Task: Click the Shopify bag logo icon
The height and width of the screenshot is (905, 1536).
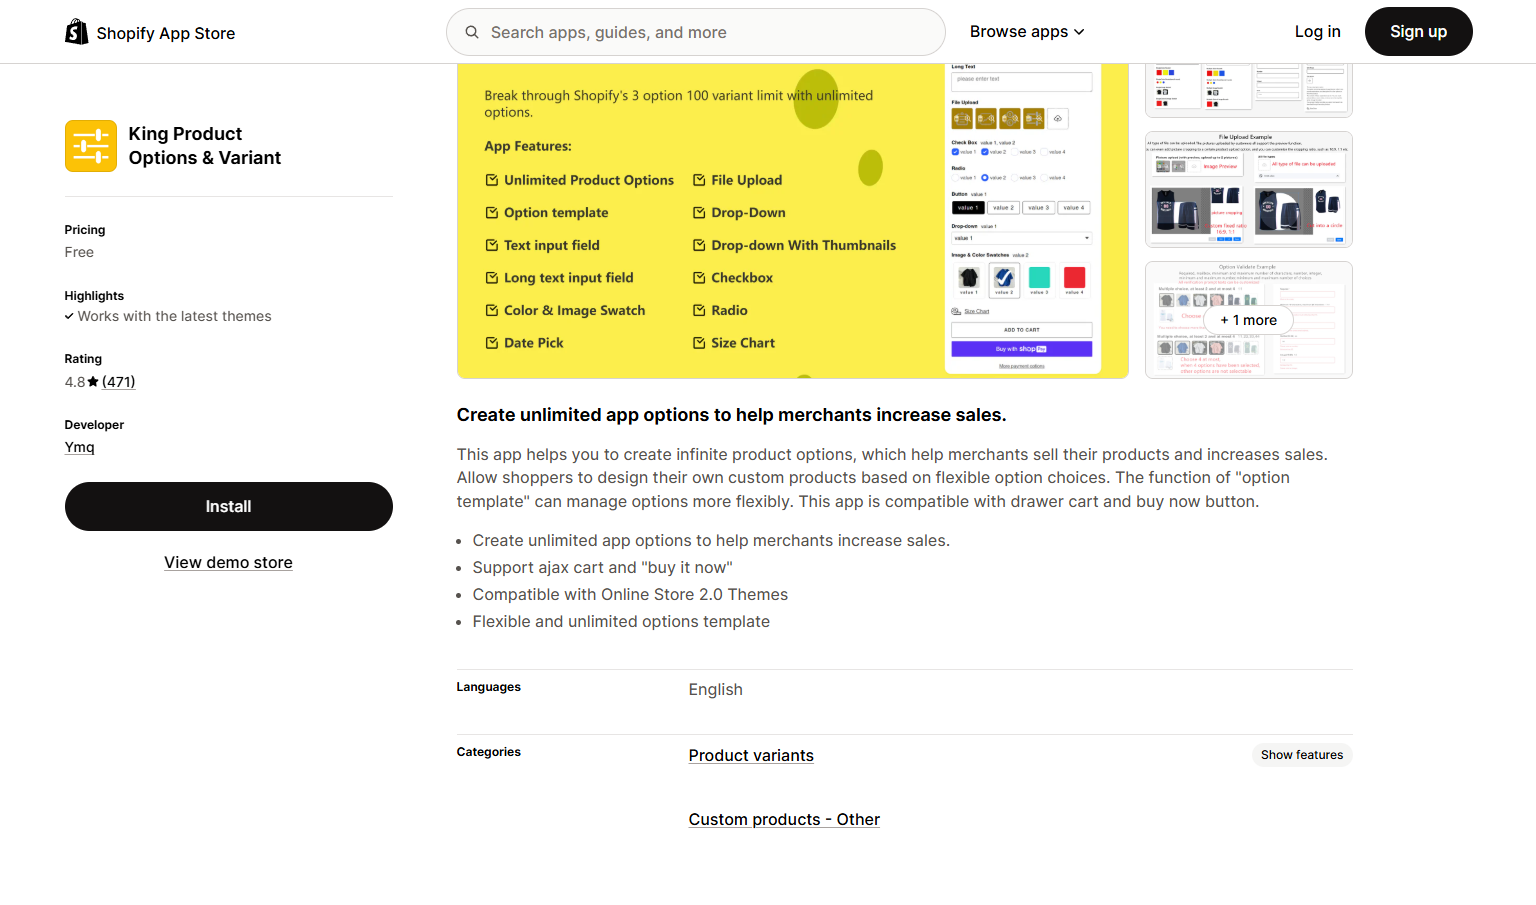Action: [77, 32]
